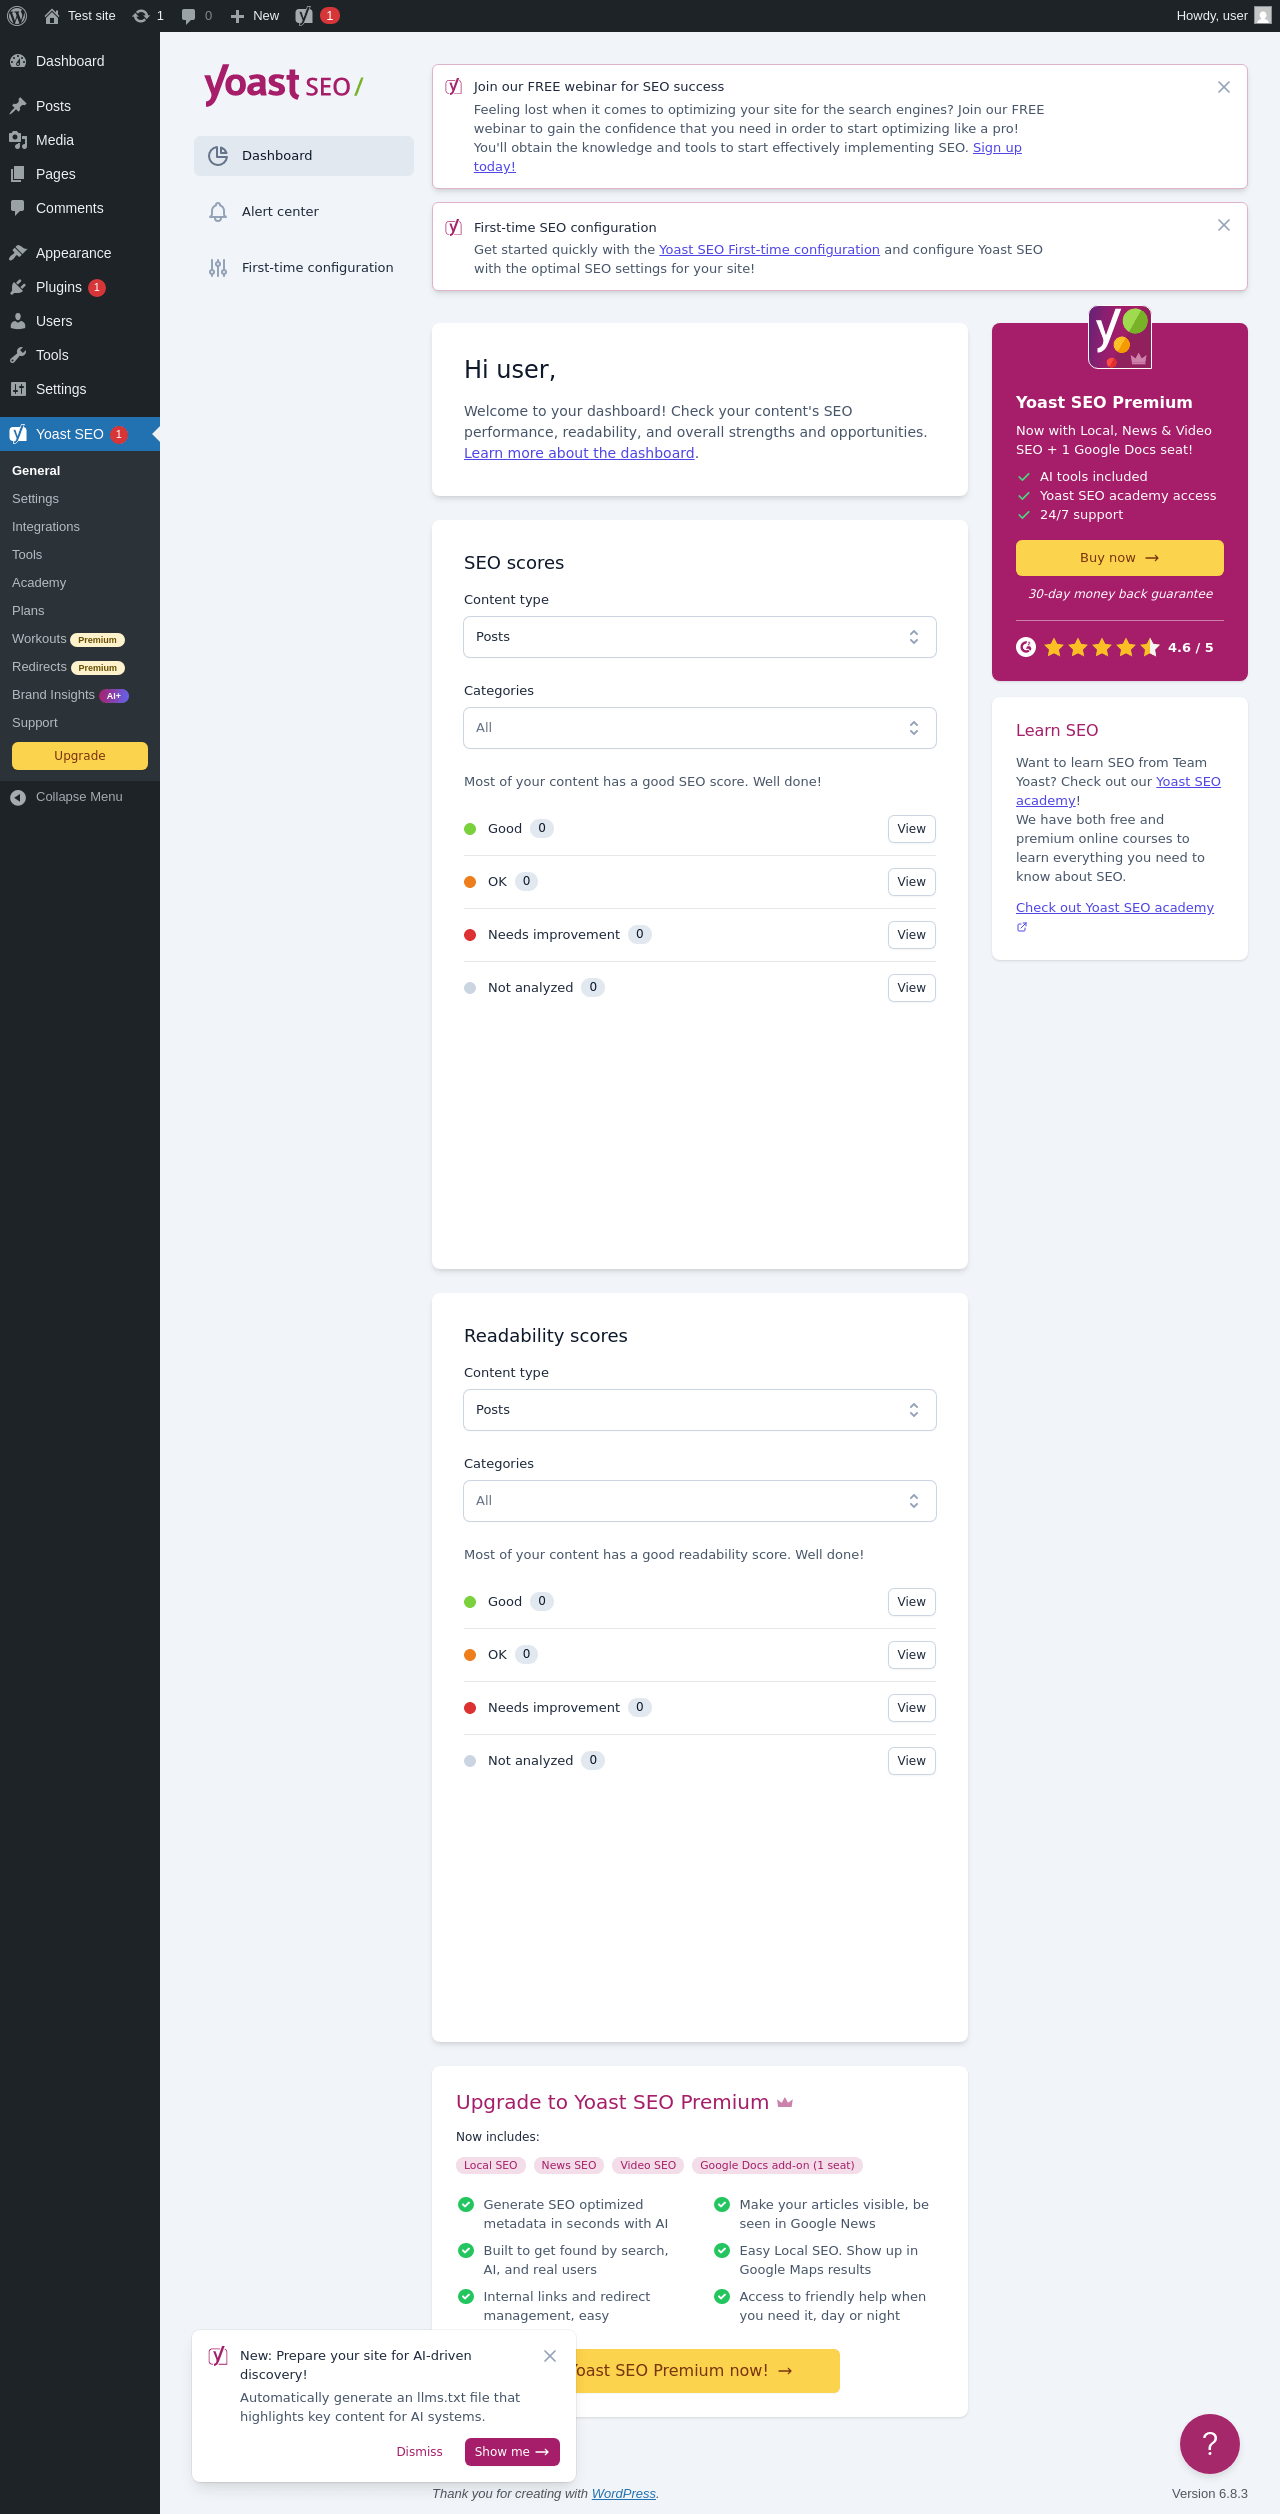Open the Yoast icon in admin bar
This screenshot has height=2514, width=1280.
pyautogui.click(x=305, y=16)
